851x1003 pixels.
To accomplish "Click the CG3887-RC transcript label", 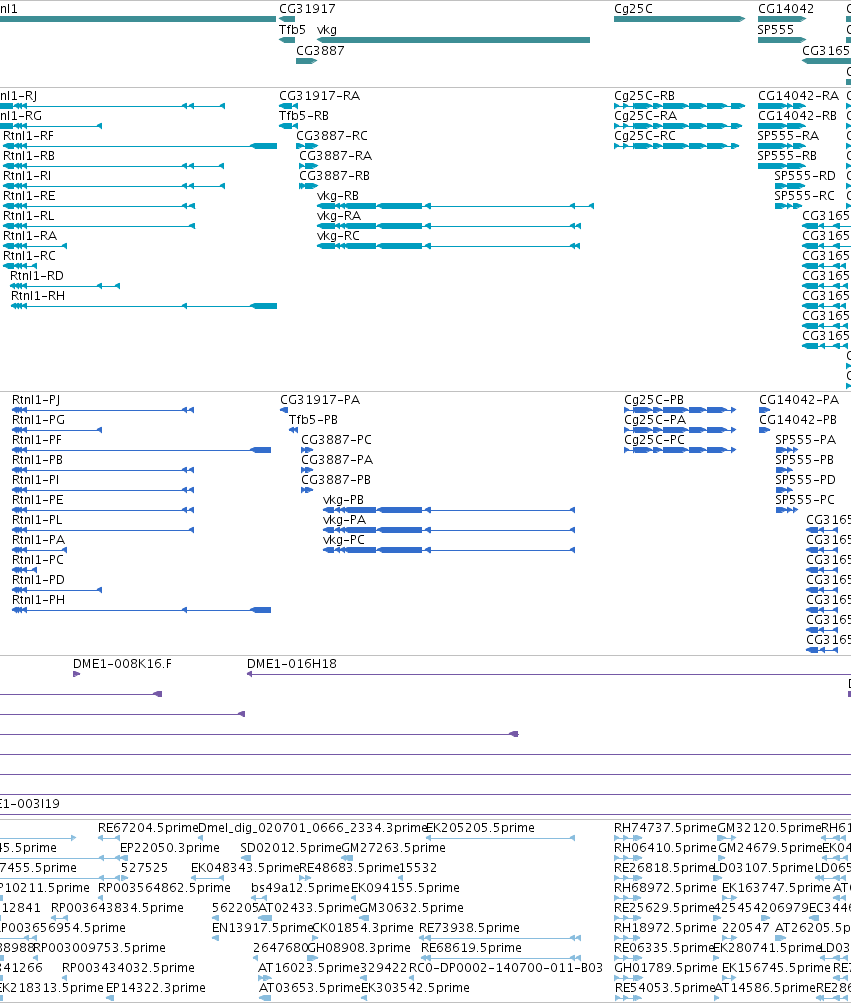I will tap(332, 136).
